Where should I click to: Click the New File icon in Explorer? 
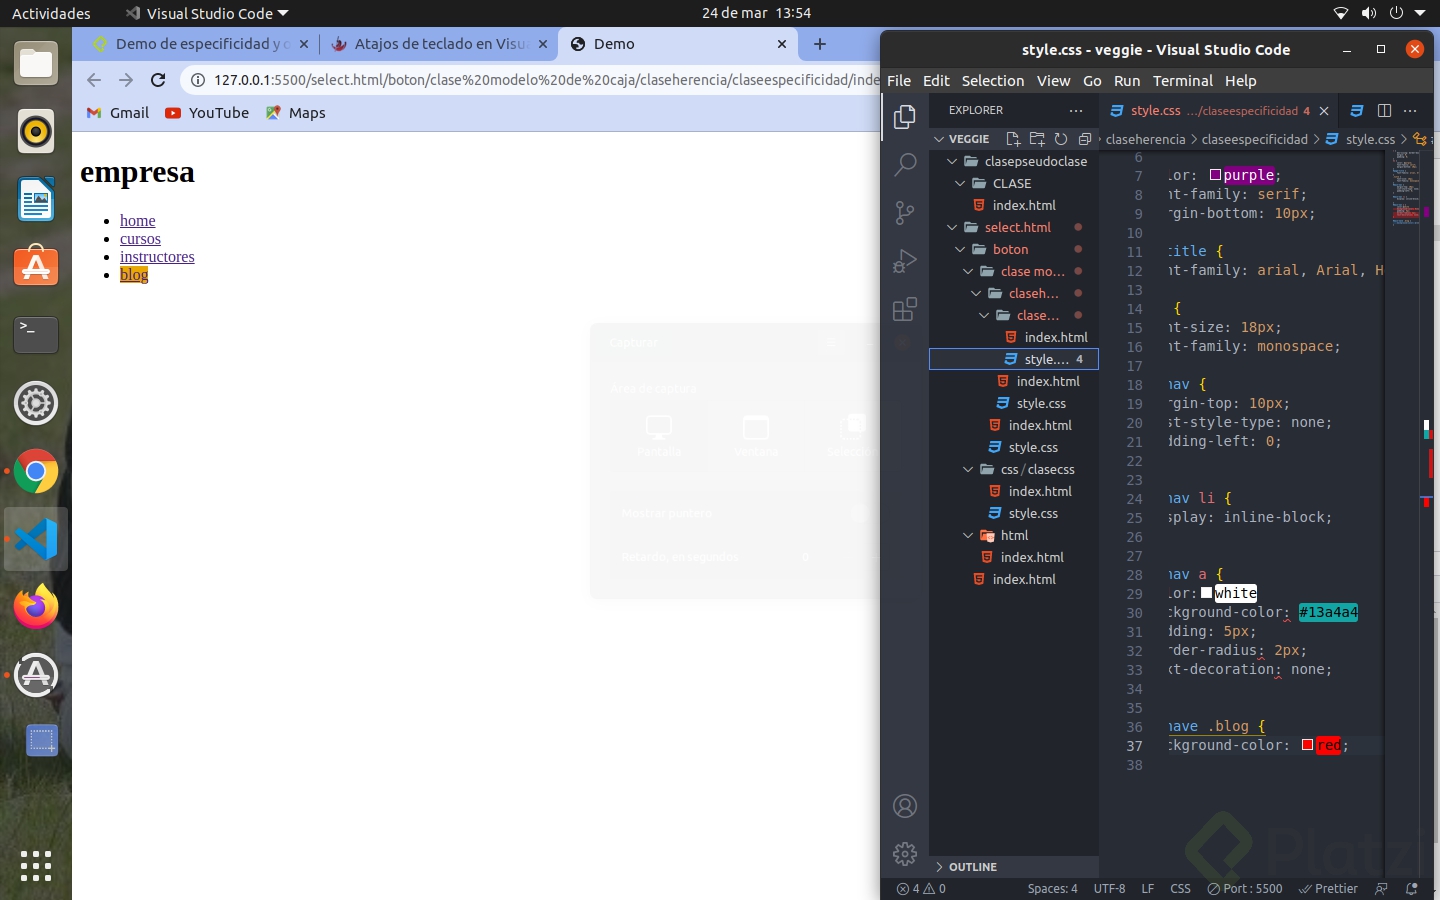(x=1013, y=139)
